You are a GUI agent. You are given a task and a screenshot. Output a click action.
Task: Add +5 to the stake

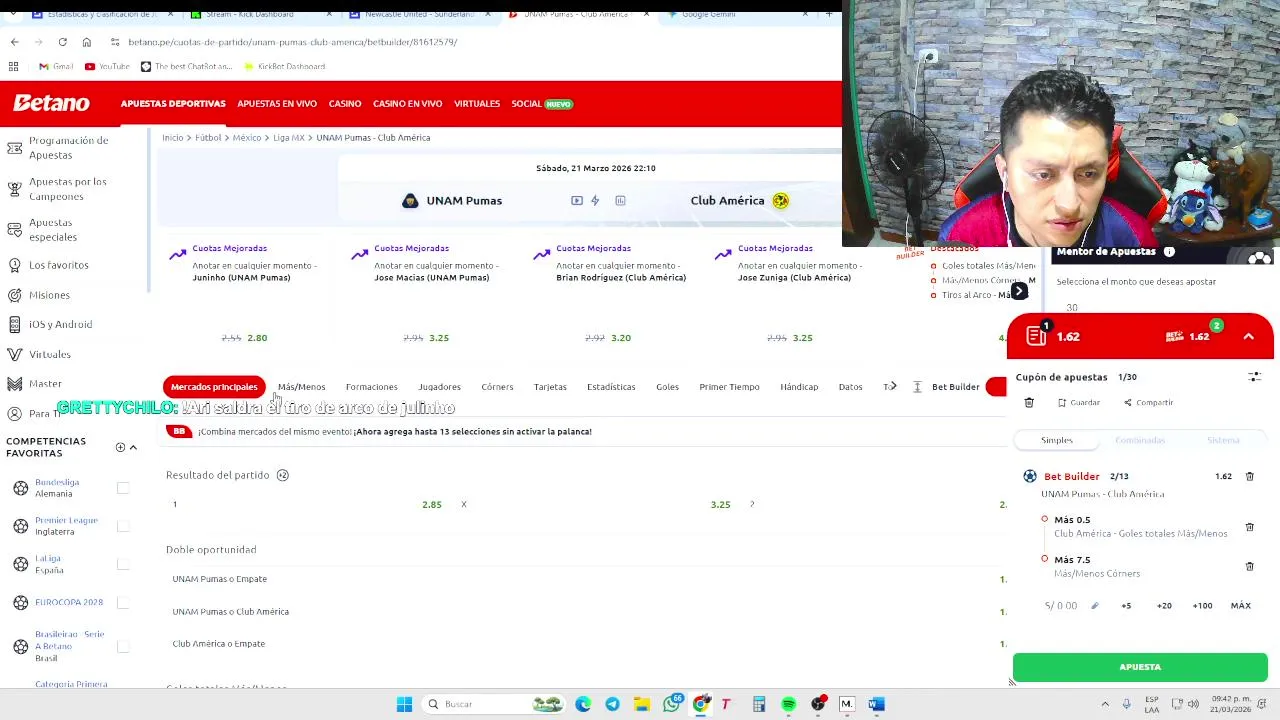1126,605
